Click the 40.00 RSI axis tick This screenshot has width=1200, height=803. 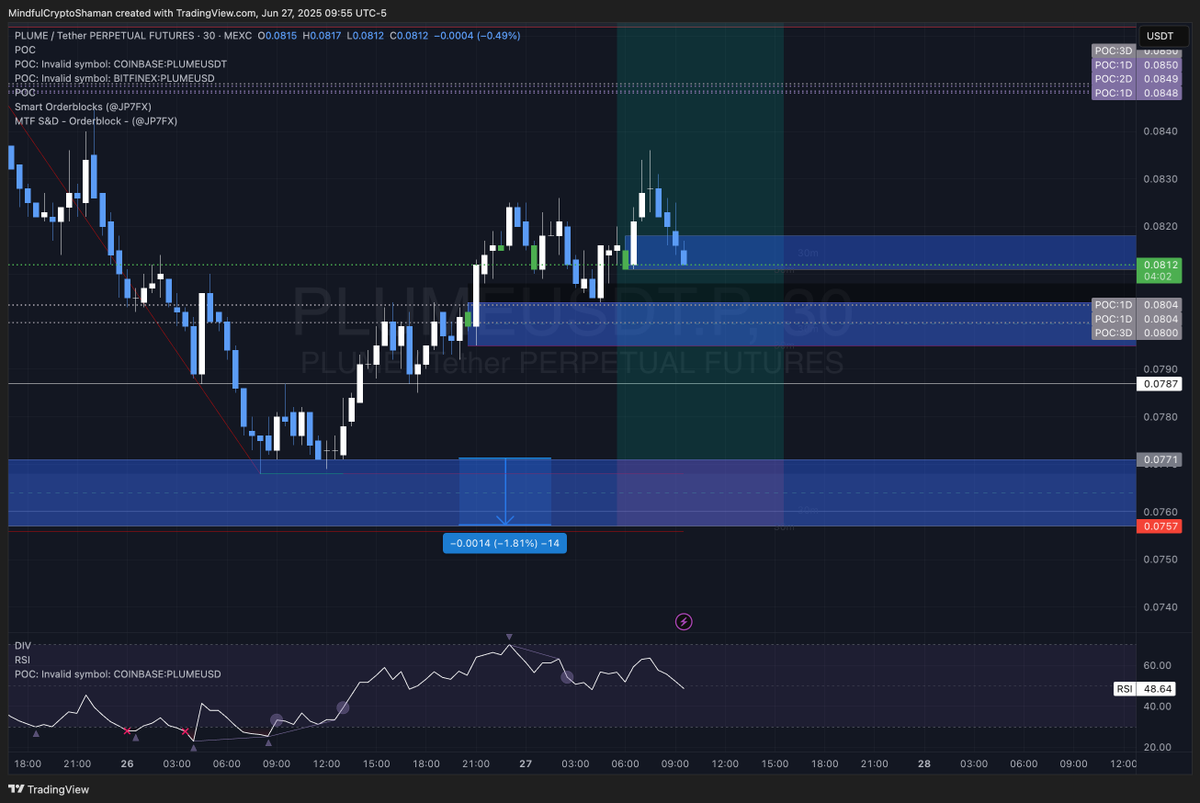(1158, 706)
